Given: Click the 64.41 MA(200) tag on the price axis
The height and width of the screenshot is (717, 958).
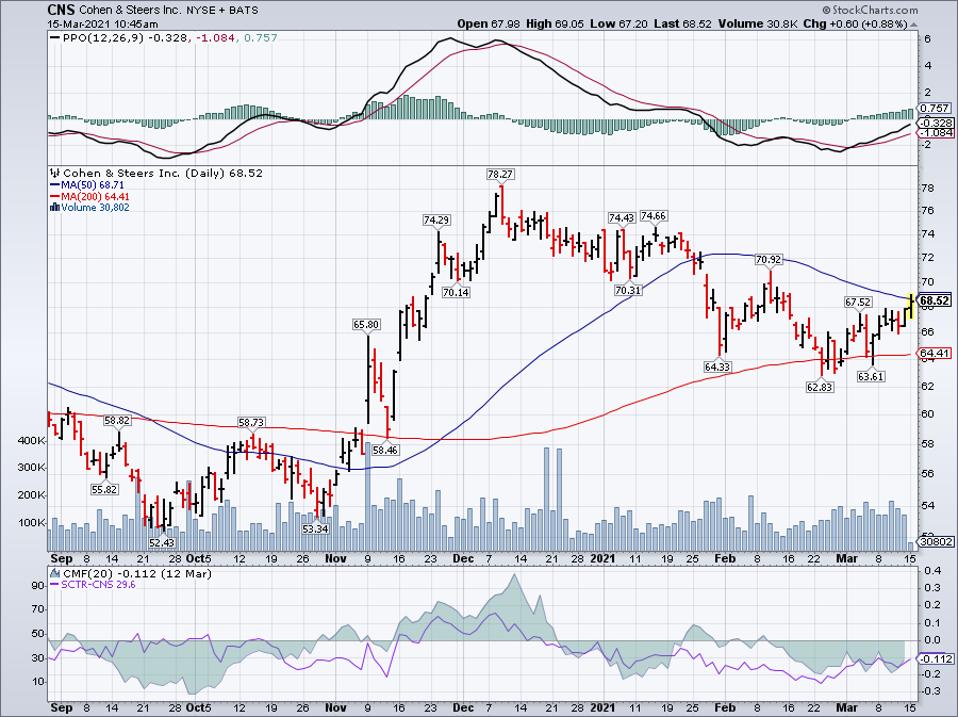Looking at the screenshot, I should click(935, 353).
